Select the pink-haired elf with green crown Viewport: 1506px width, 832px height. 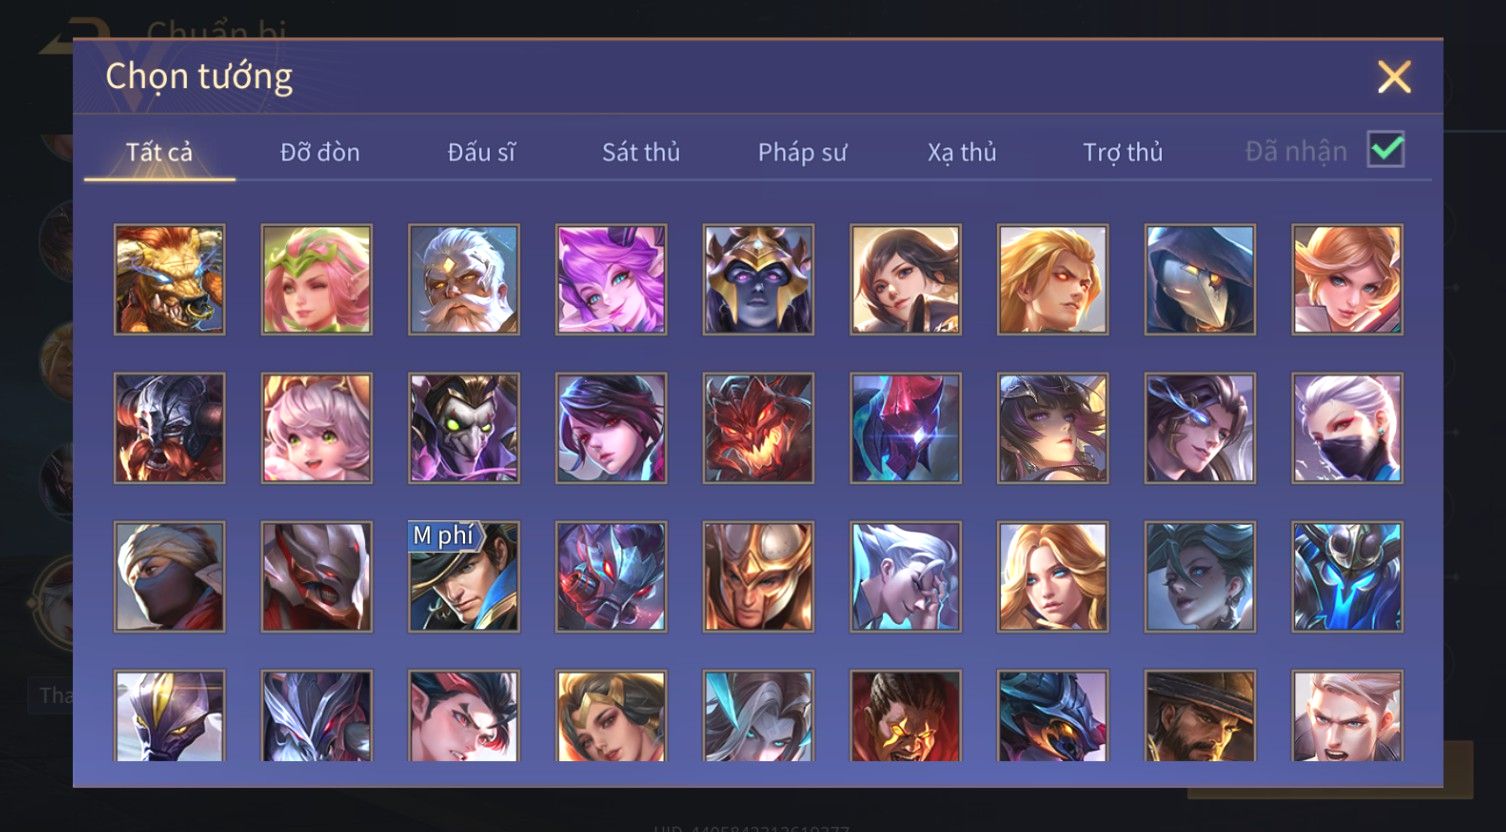click(x=317, y=279)
